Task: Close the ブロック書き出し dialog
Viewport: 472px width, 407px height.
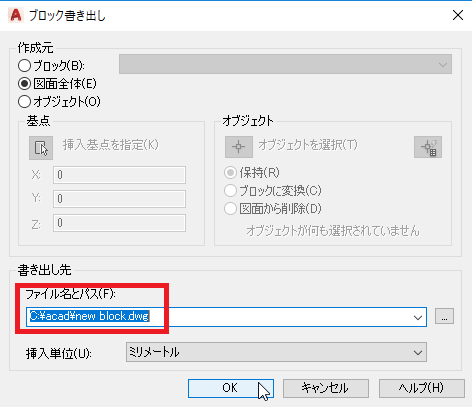Action: coord(458,15)
